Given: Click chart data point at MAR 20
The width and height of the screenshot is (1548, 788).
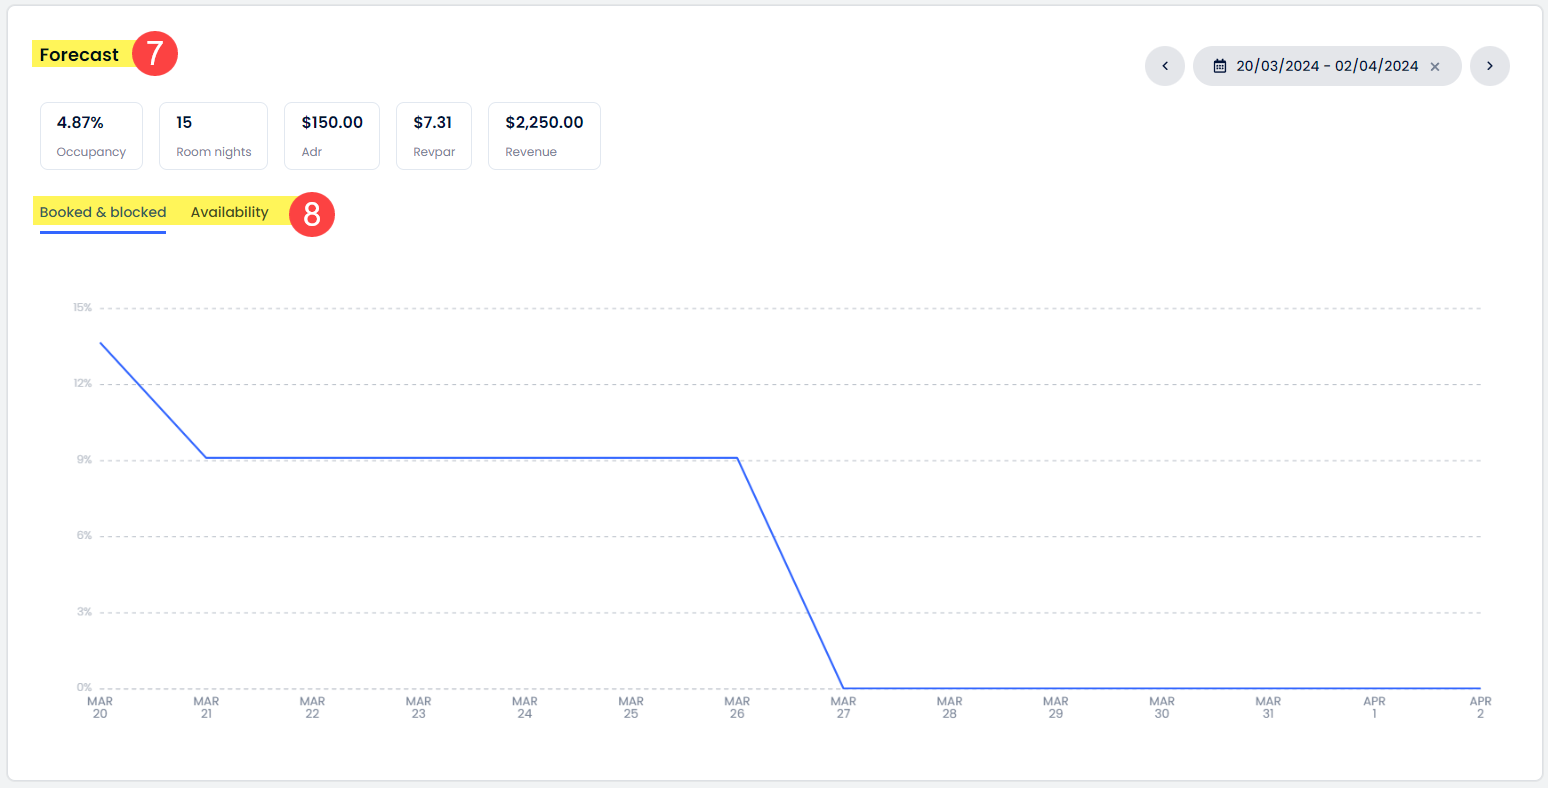Looking at the screenshot, I should pos(100,343).
